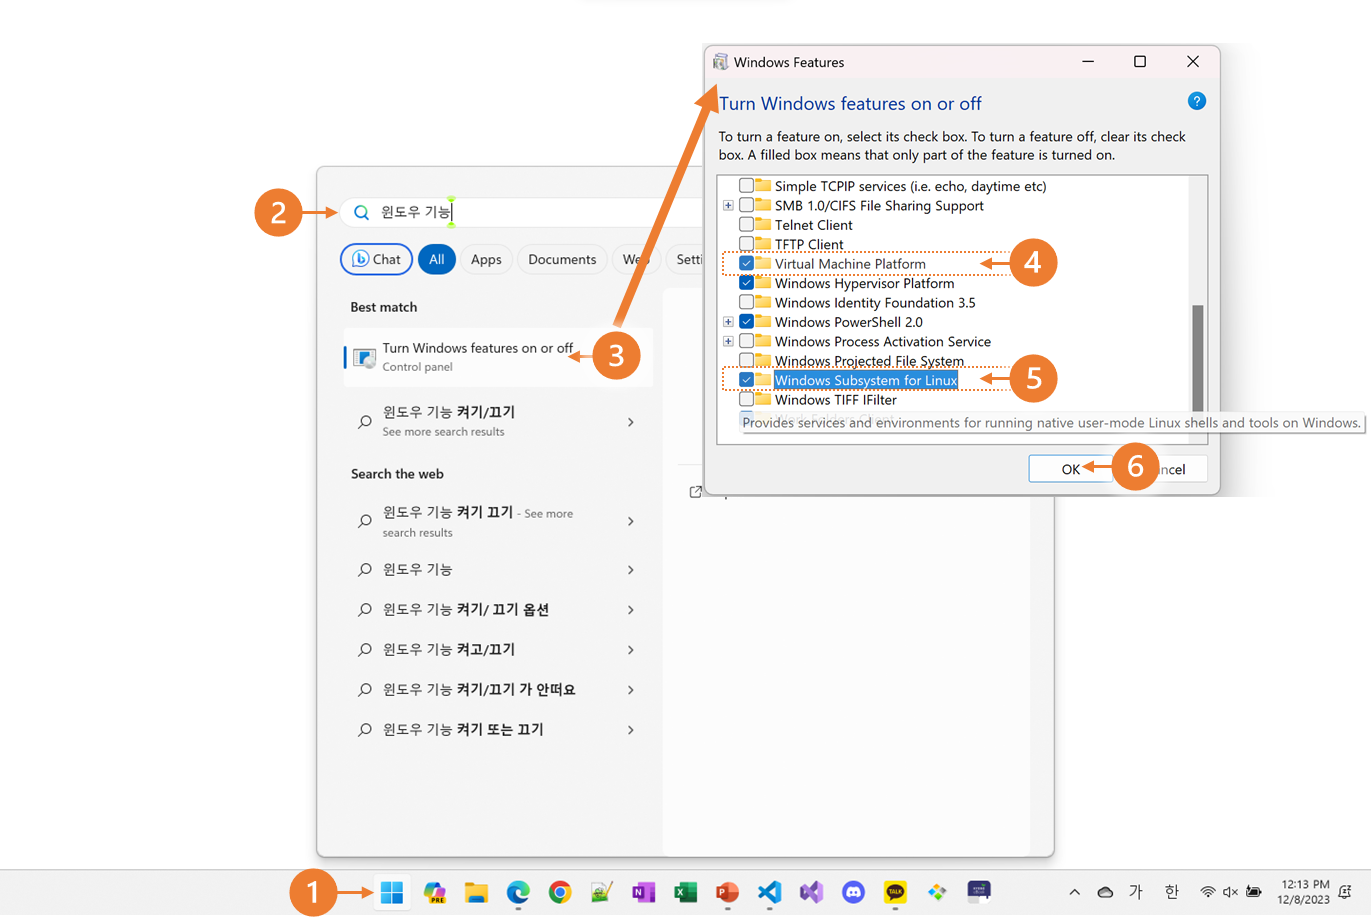
Task: Launch Visual Studio Code from the taskbar
Action: click(769, 892)
